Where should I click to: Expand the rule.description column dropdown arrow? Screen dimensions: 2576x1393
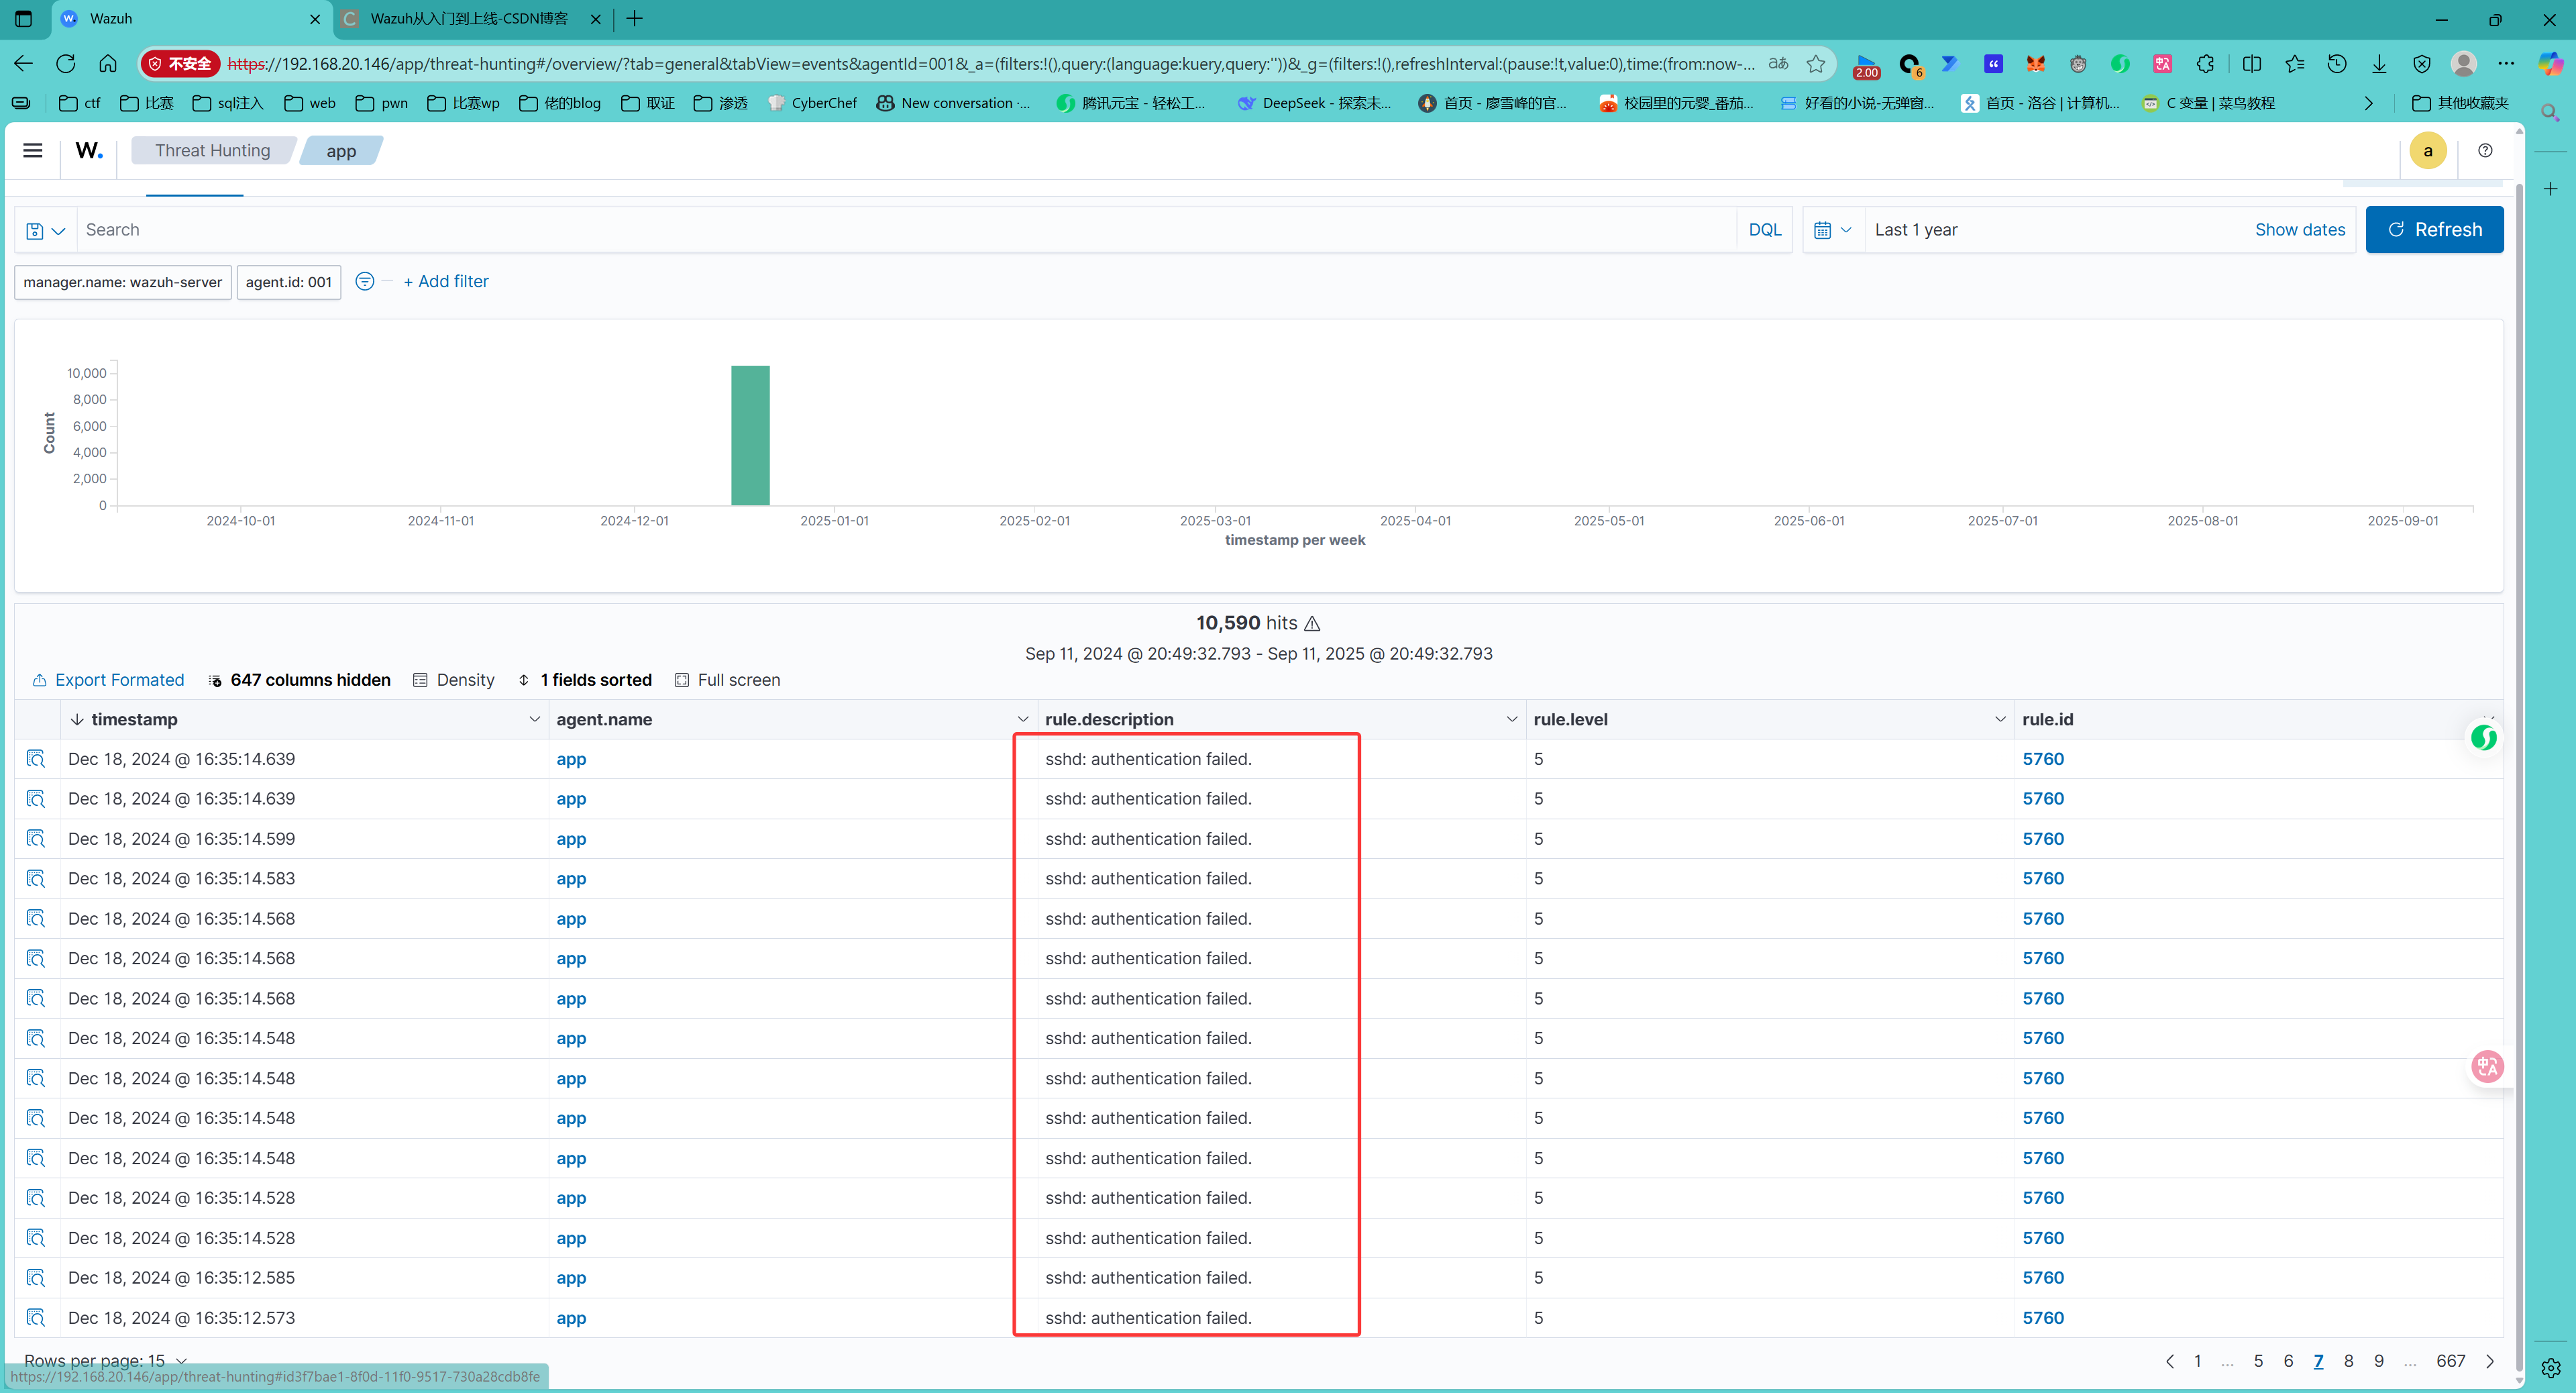click(x=1511, y=719)
